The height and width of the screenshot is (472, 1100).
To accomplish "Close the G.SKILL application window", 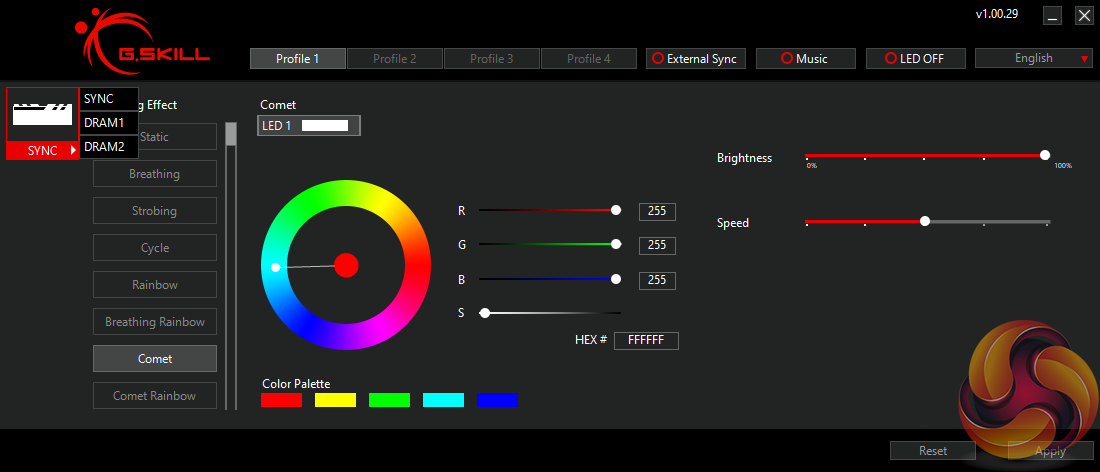I will pos(1084,17).
